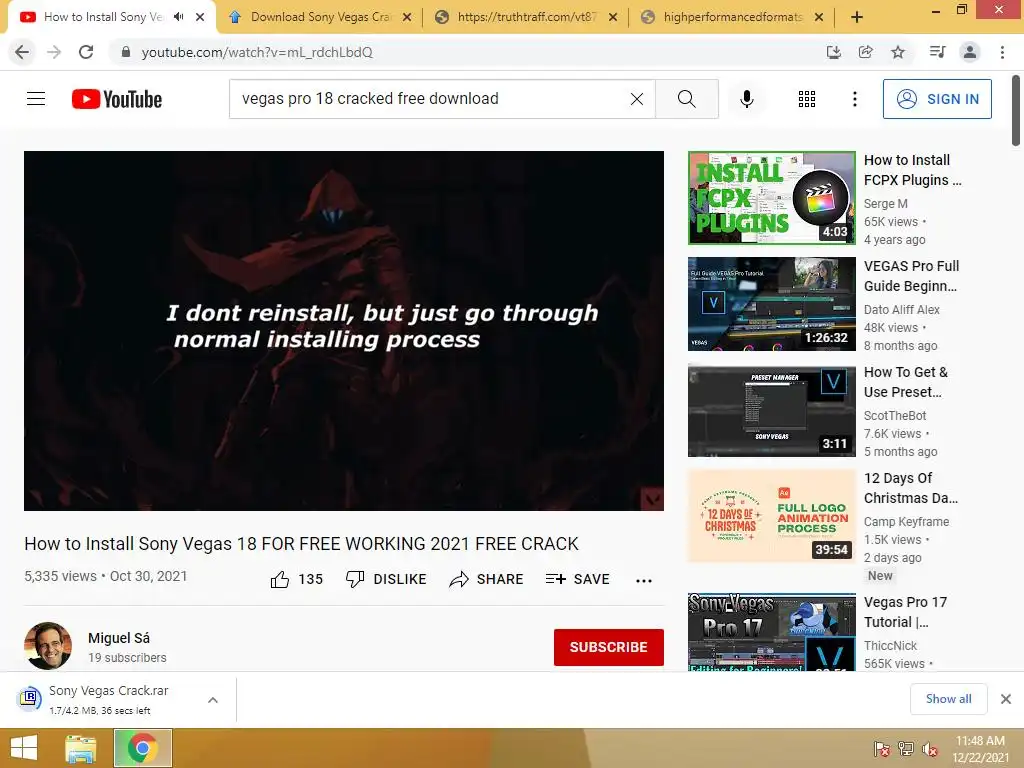Click the video player area

click(344, 330)
